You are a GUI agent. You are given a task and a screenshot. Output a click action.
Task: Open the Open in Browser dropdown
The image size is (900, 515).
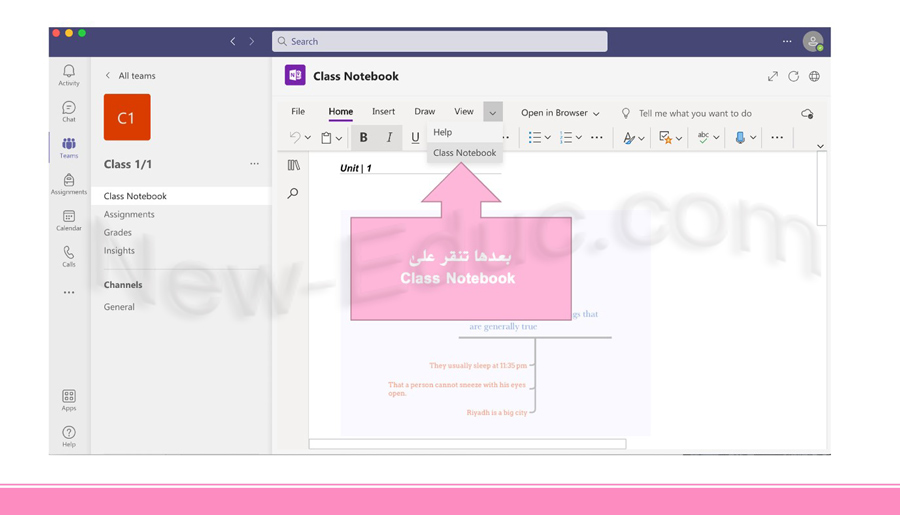pyautogui.click(x=560, y=113)
